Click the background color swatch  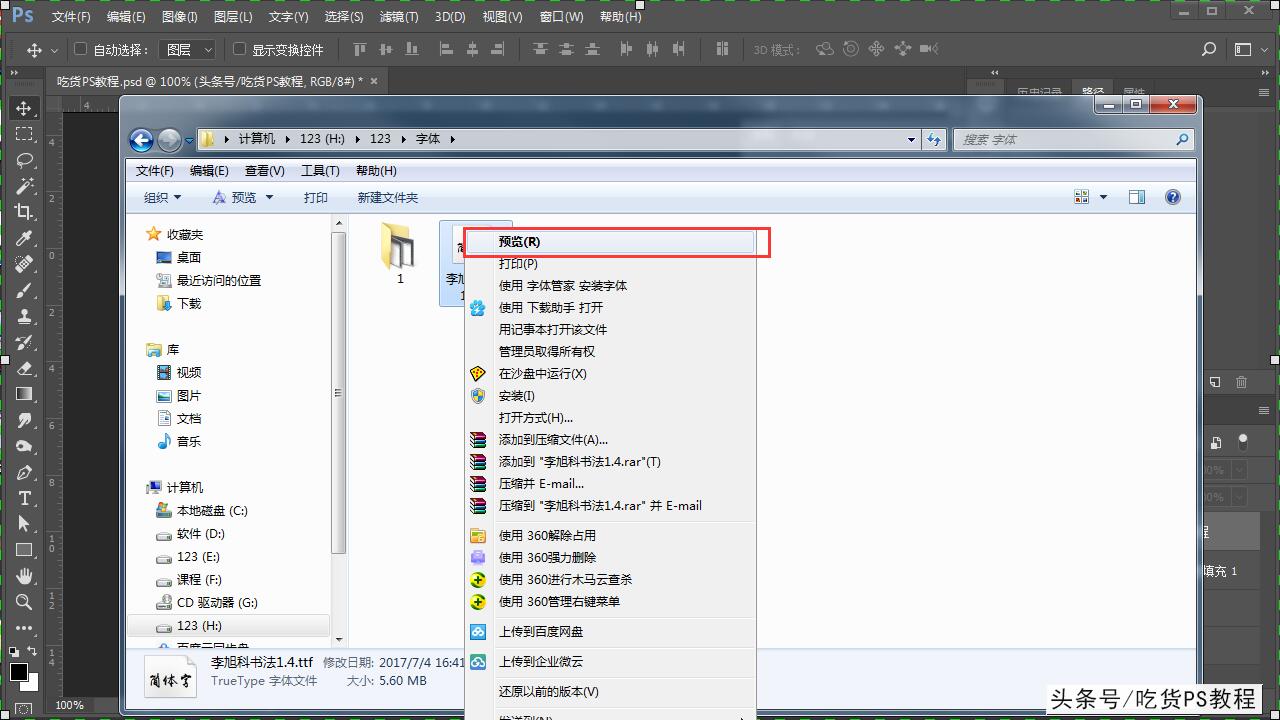[32, 684]
